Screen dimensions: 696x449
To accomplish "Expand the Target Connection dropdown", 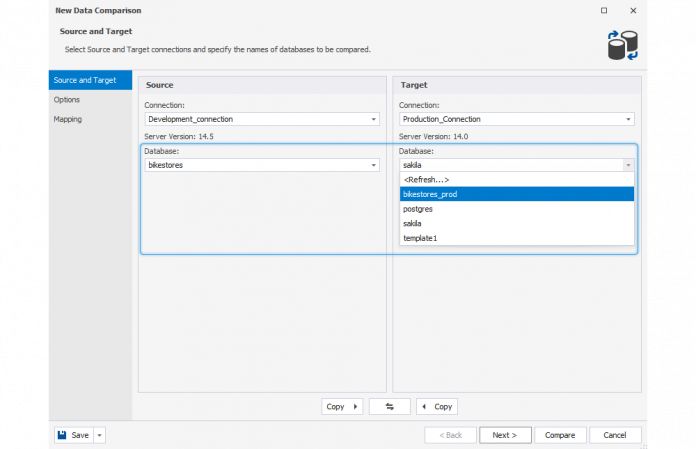I will coord(628,119).
